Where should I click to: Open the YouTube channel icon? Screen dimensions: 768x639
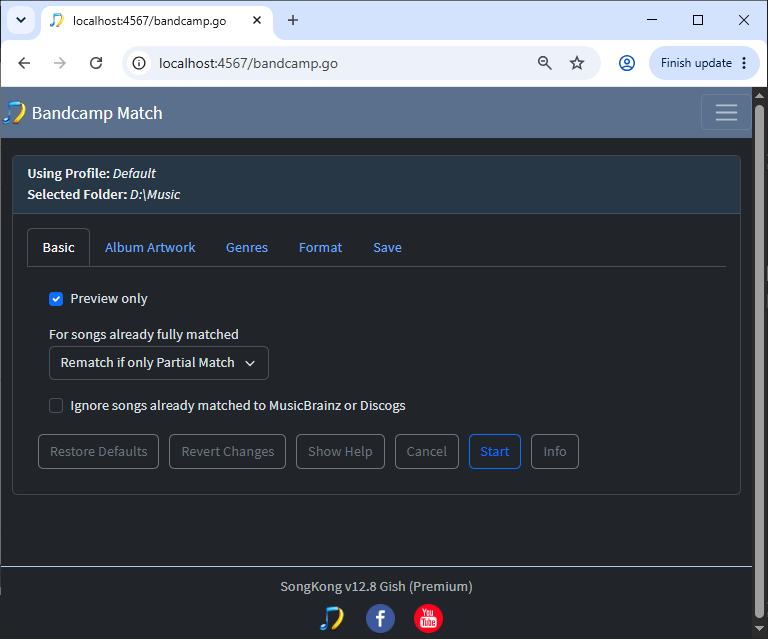(x=428, y=618)
